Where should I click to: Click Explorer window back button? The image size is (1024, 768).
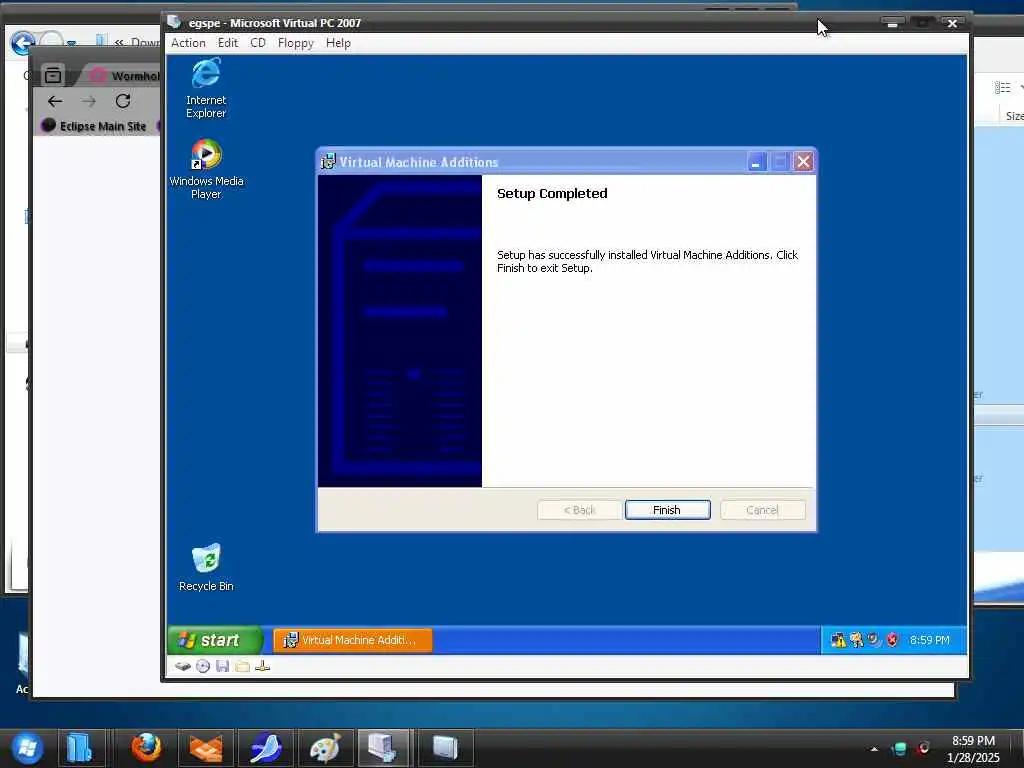(22, 44)
